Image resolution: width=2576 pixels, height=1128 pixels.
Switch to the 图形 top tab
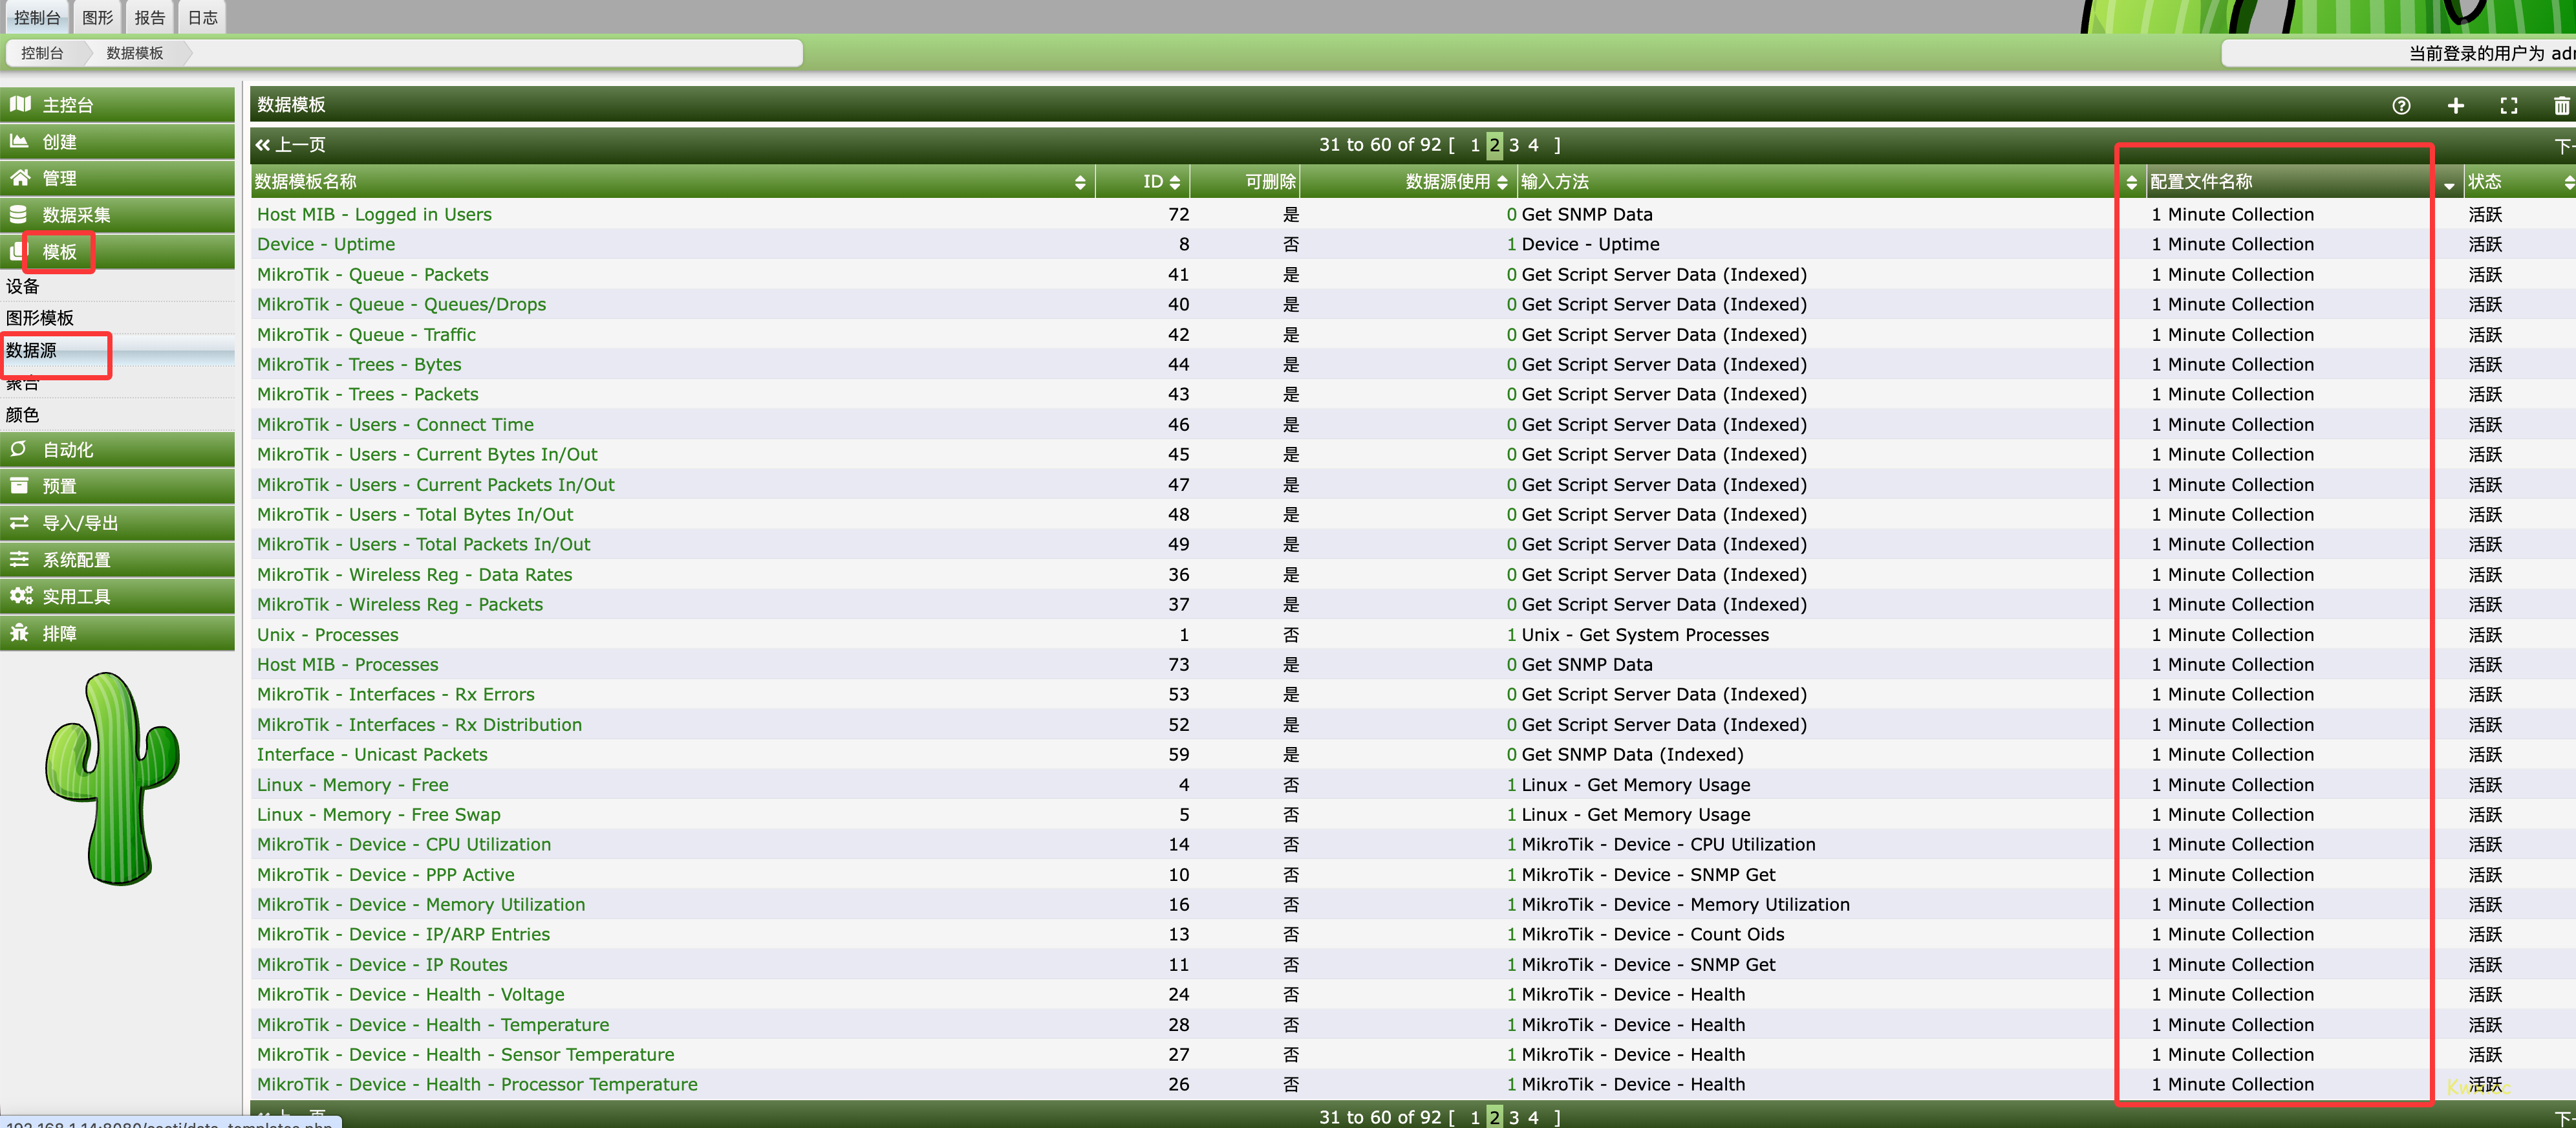[x=97, y=17]
